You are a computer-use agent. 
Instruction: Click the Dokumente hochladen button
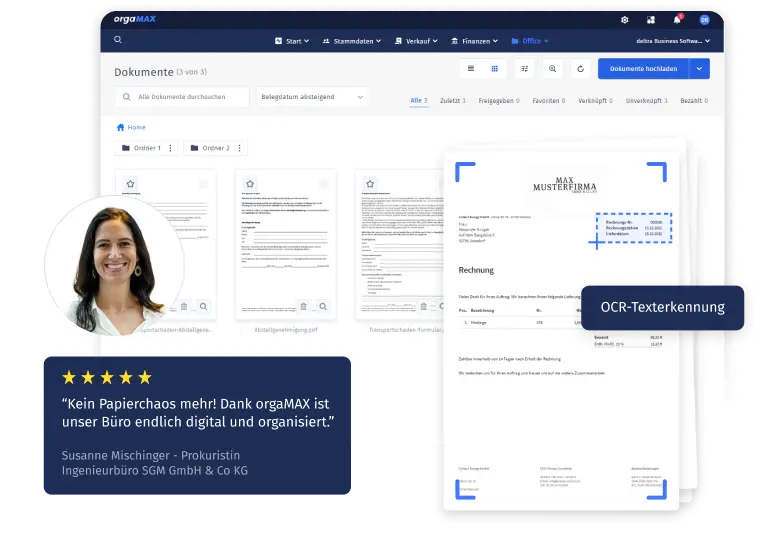(644, 69)
